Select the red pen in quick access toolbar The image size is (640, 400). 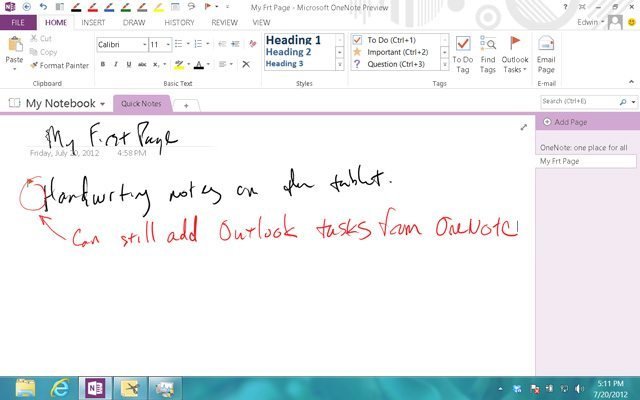pyautogui.click(x=93, y=7)
